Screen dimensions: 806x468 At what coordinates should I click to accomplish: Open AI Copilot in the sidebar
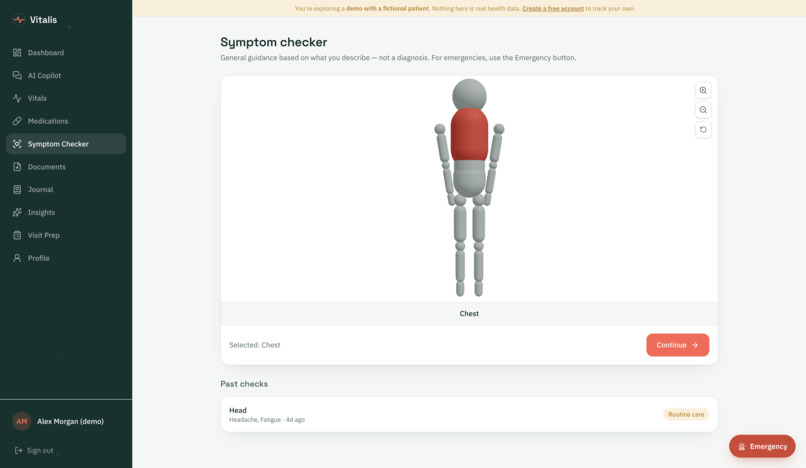tap(66, 75)
